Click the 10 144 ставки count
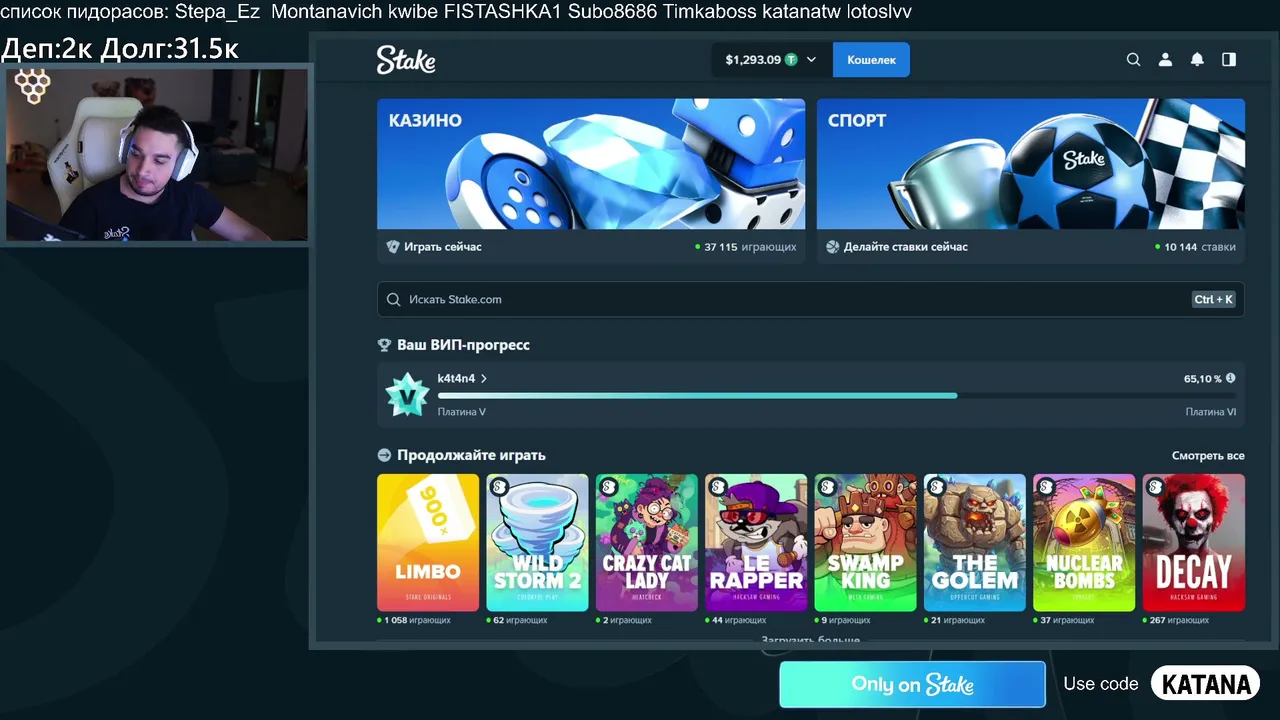Image resolution: width=1280 pixels, height=720 pixels. click(1200, 247)
